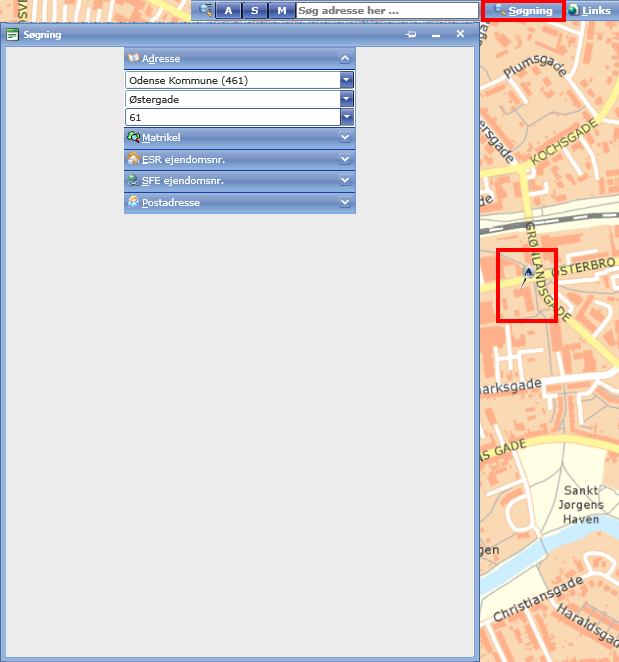The image size is (619, 662).
Task: Open the Søgning toolbar button
Action: 524,11
